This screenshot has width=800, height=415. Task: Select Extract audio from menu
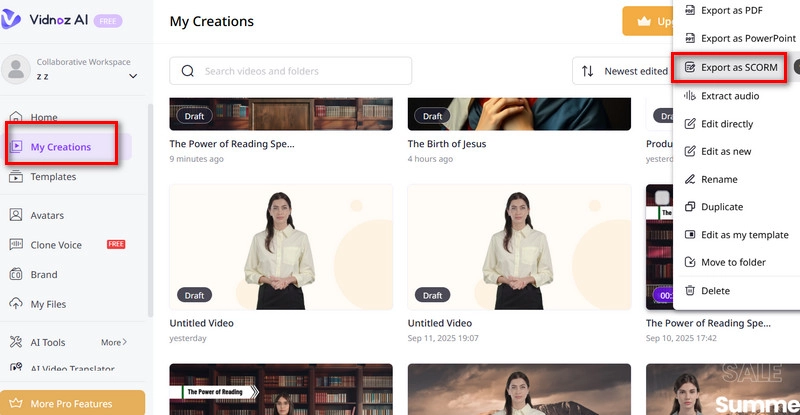pyautogui.click(x=730, y=96)
